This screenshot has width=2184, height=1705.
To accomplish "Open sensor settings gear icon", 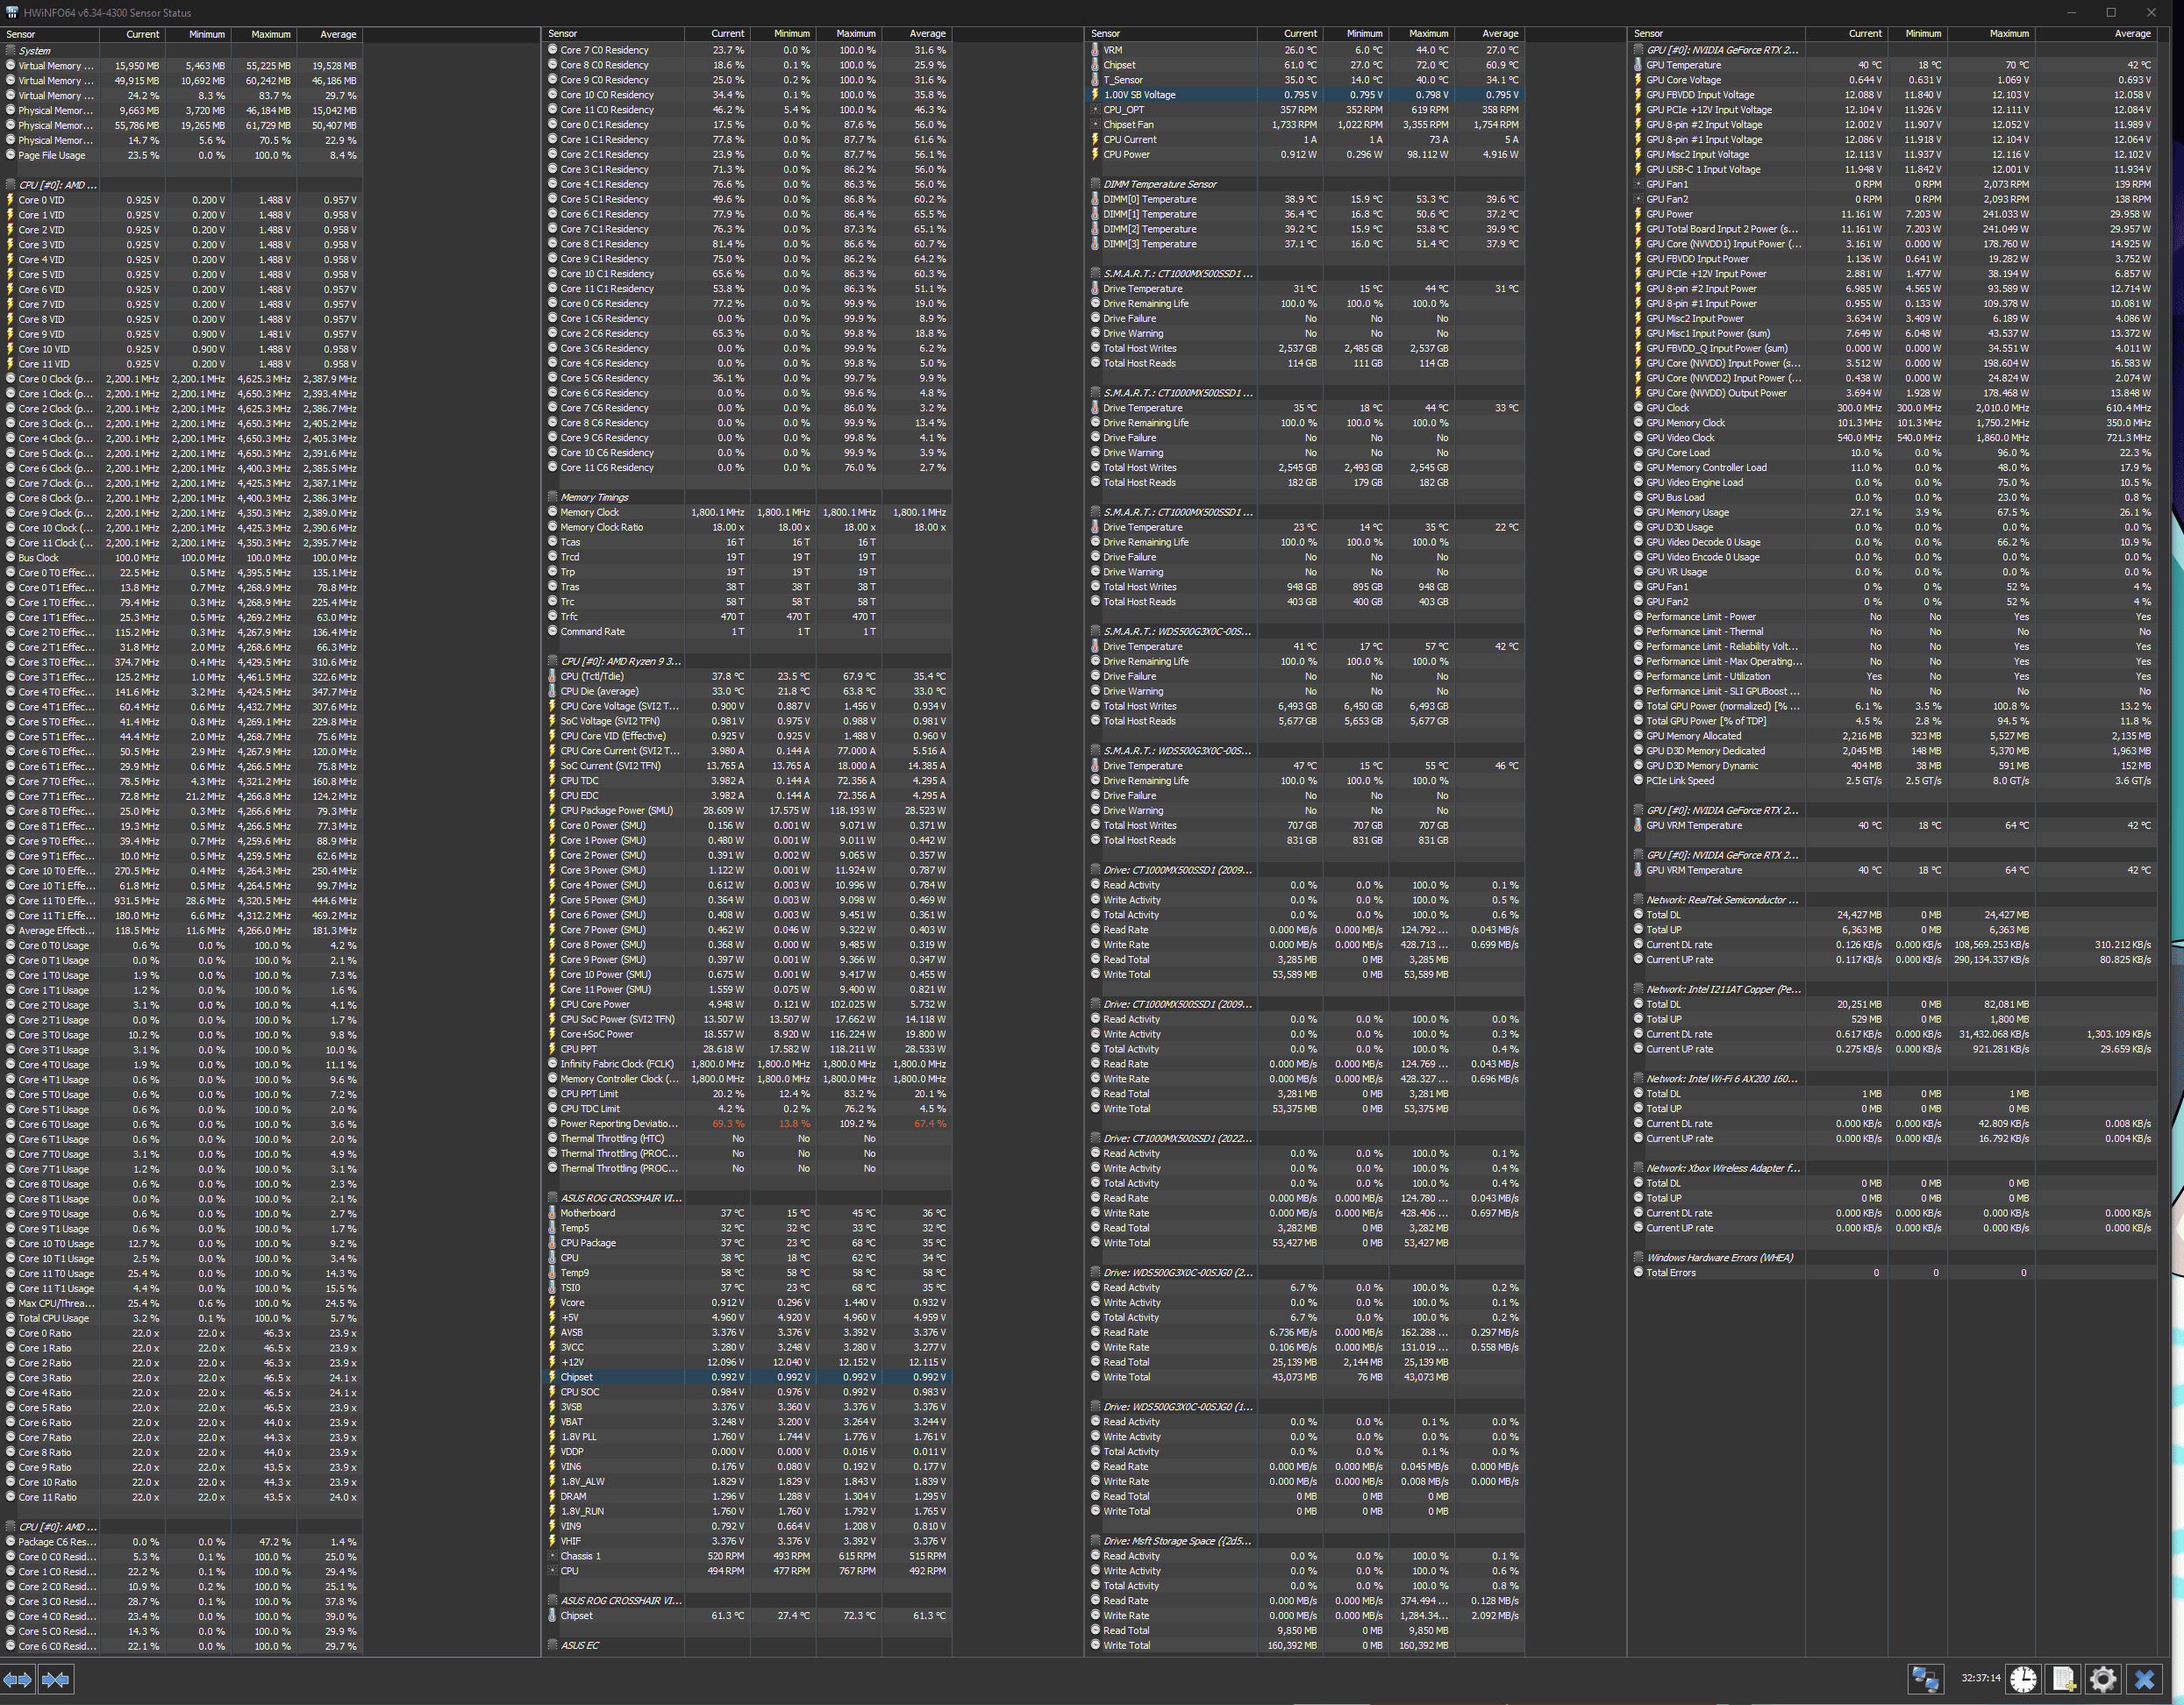I will [2103, 1679].
